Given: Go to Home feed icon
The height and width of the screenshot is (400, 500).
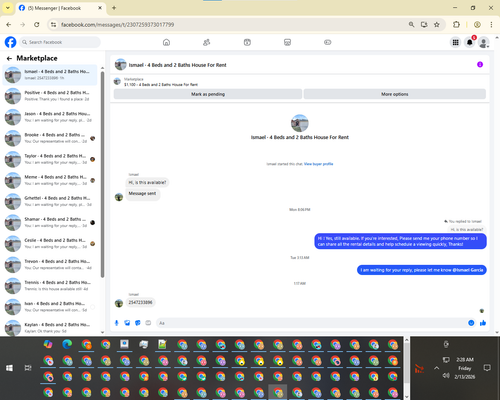Looking at the screenshot, I should (x=166, y=42).
